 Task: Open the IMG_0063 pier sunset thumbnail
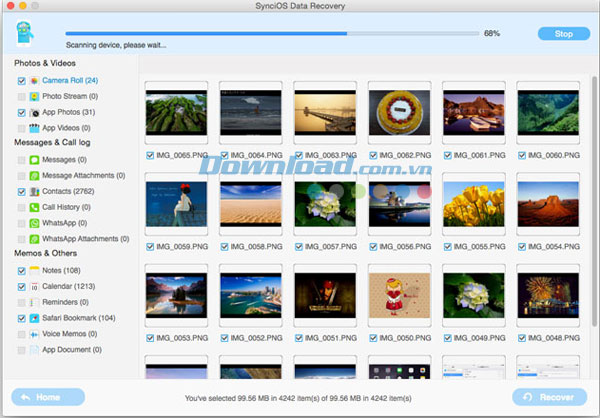click(x=325, y=113)
